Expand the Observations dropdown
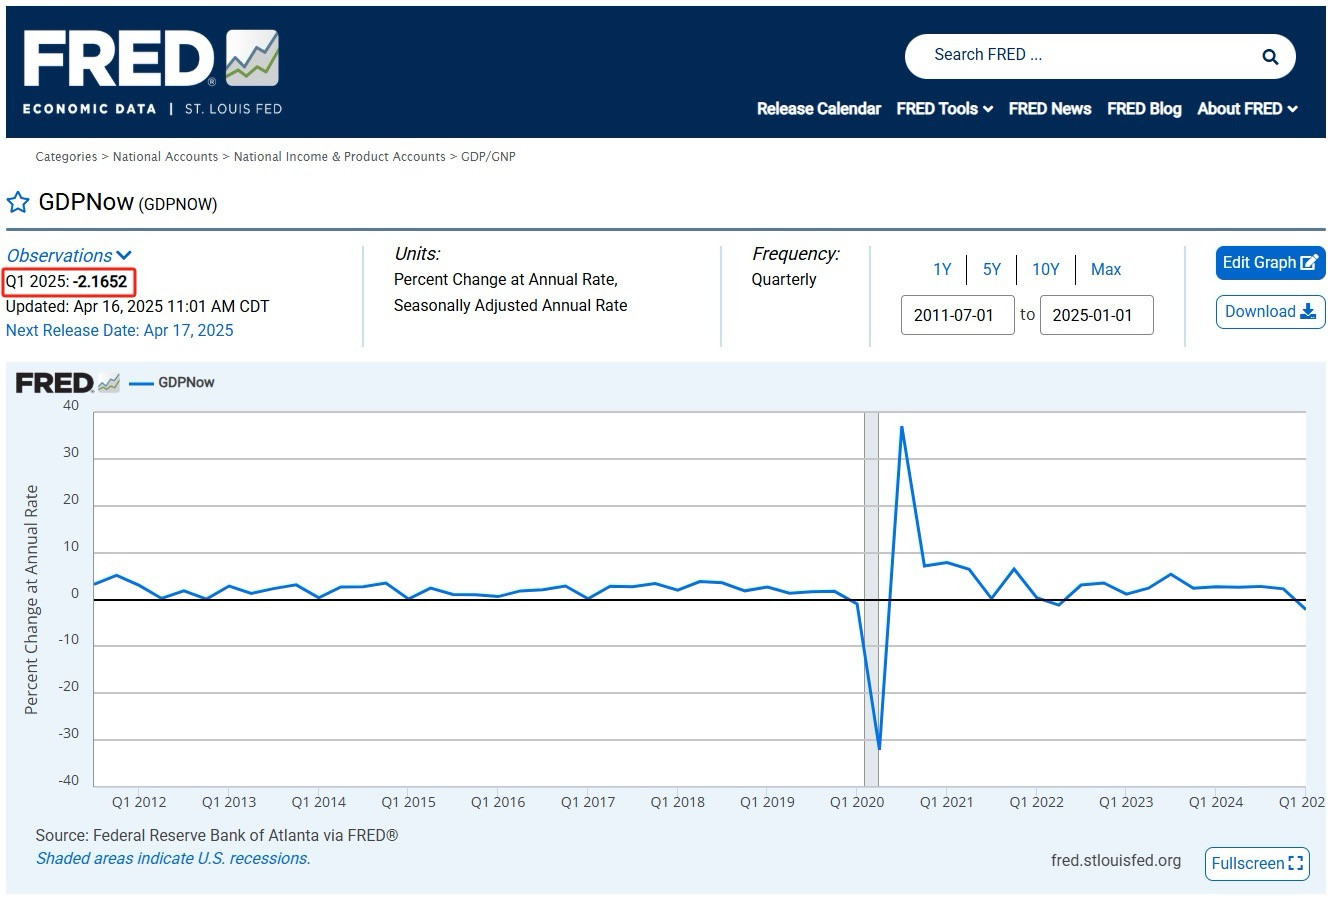The width and height of the screenshot is (1336, 900). point(69,256)
